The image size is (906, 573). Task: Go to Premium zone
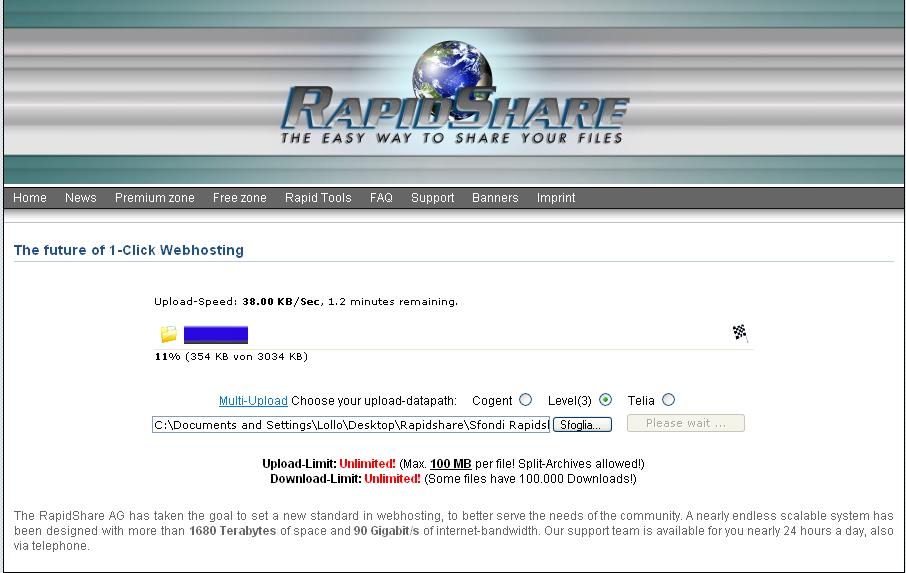[154, 198]
